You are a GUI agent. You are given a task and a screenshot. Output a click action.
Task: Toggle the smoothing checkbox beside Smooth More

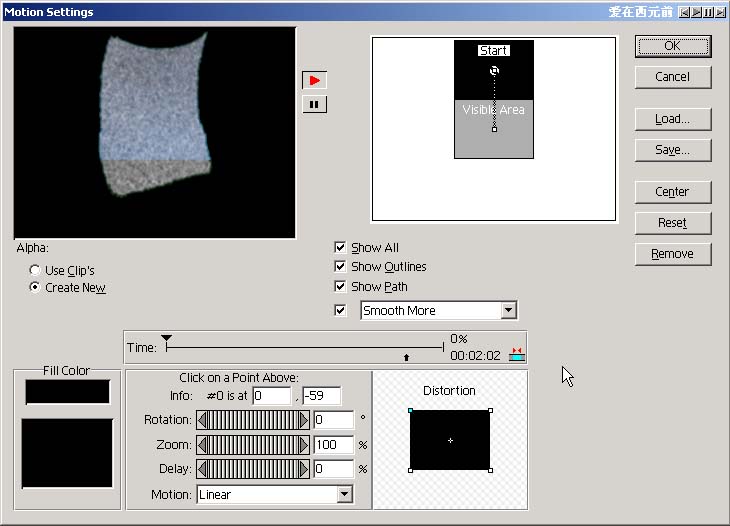pyautogui.click(x=340, y=310)
